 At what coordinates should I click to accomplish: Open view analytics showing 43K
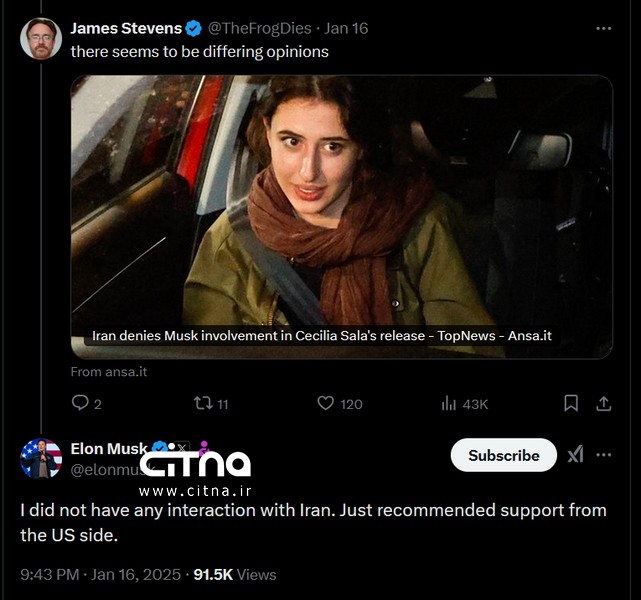(x=449, y=403)
